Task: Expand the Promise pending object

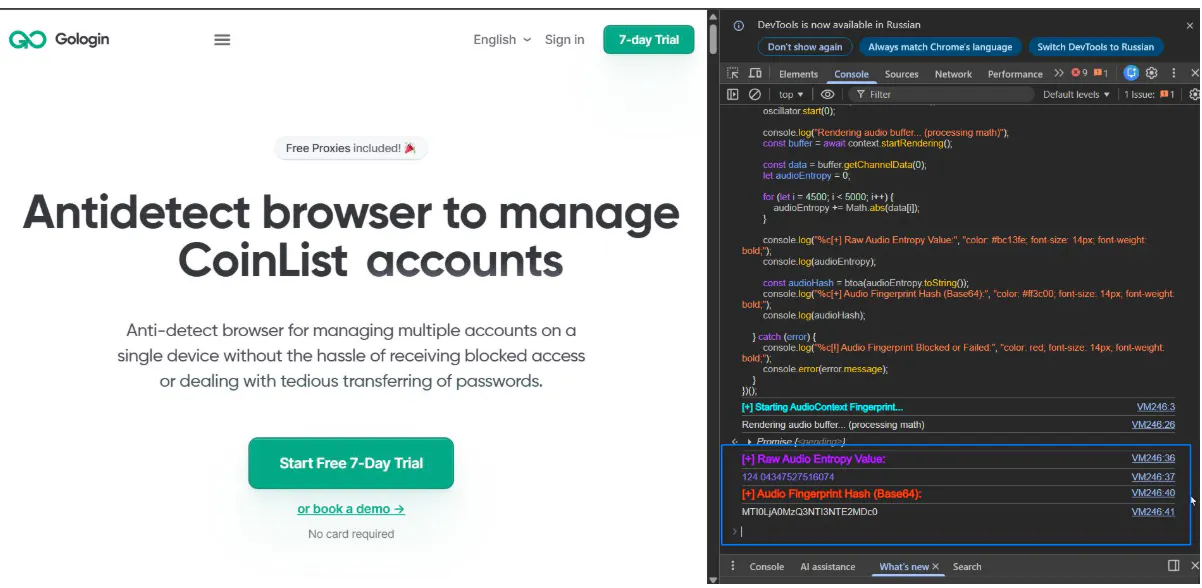Action: pos(749,442)
